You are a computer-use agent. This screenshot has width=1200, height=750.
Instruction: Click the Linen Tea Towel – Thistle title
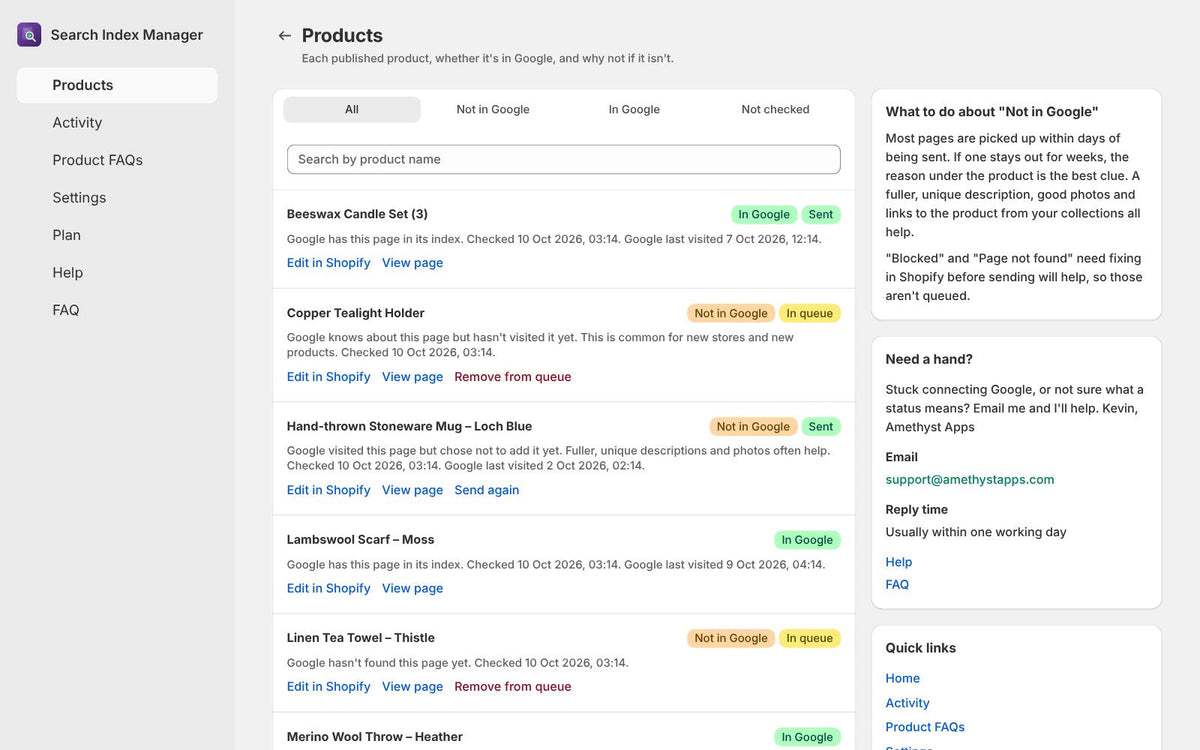pos(361,638)
